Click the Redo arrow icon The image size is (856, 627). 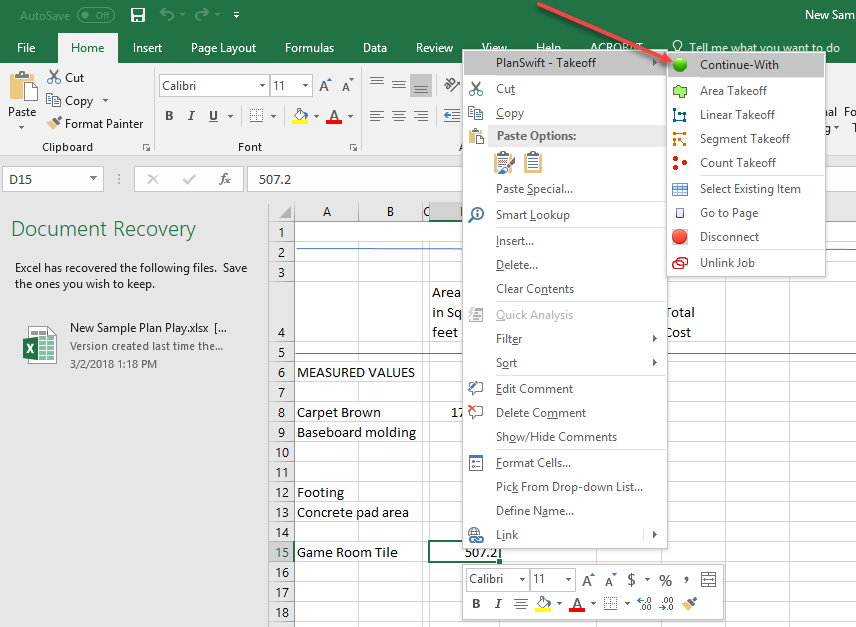(x=201, y=15)
